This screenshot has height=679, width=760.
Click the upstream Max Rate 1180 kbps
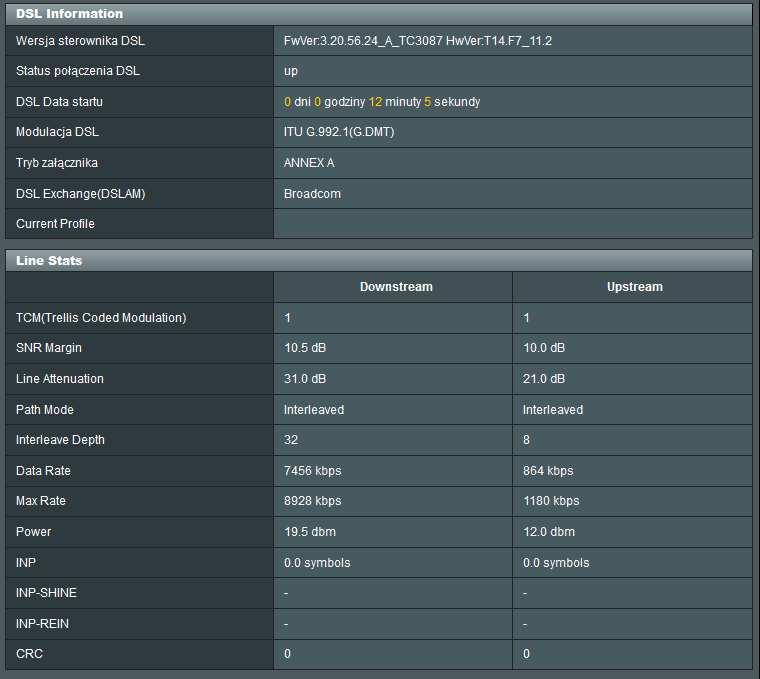coord(551,501)
